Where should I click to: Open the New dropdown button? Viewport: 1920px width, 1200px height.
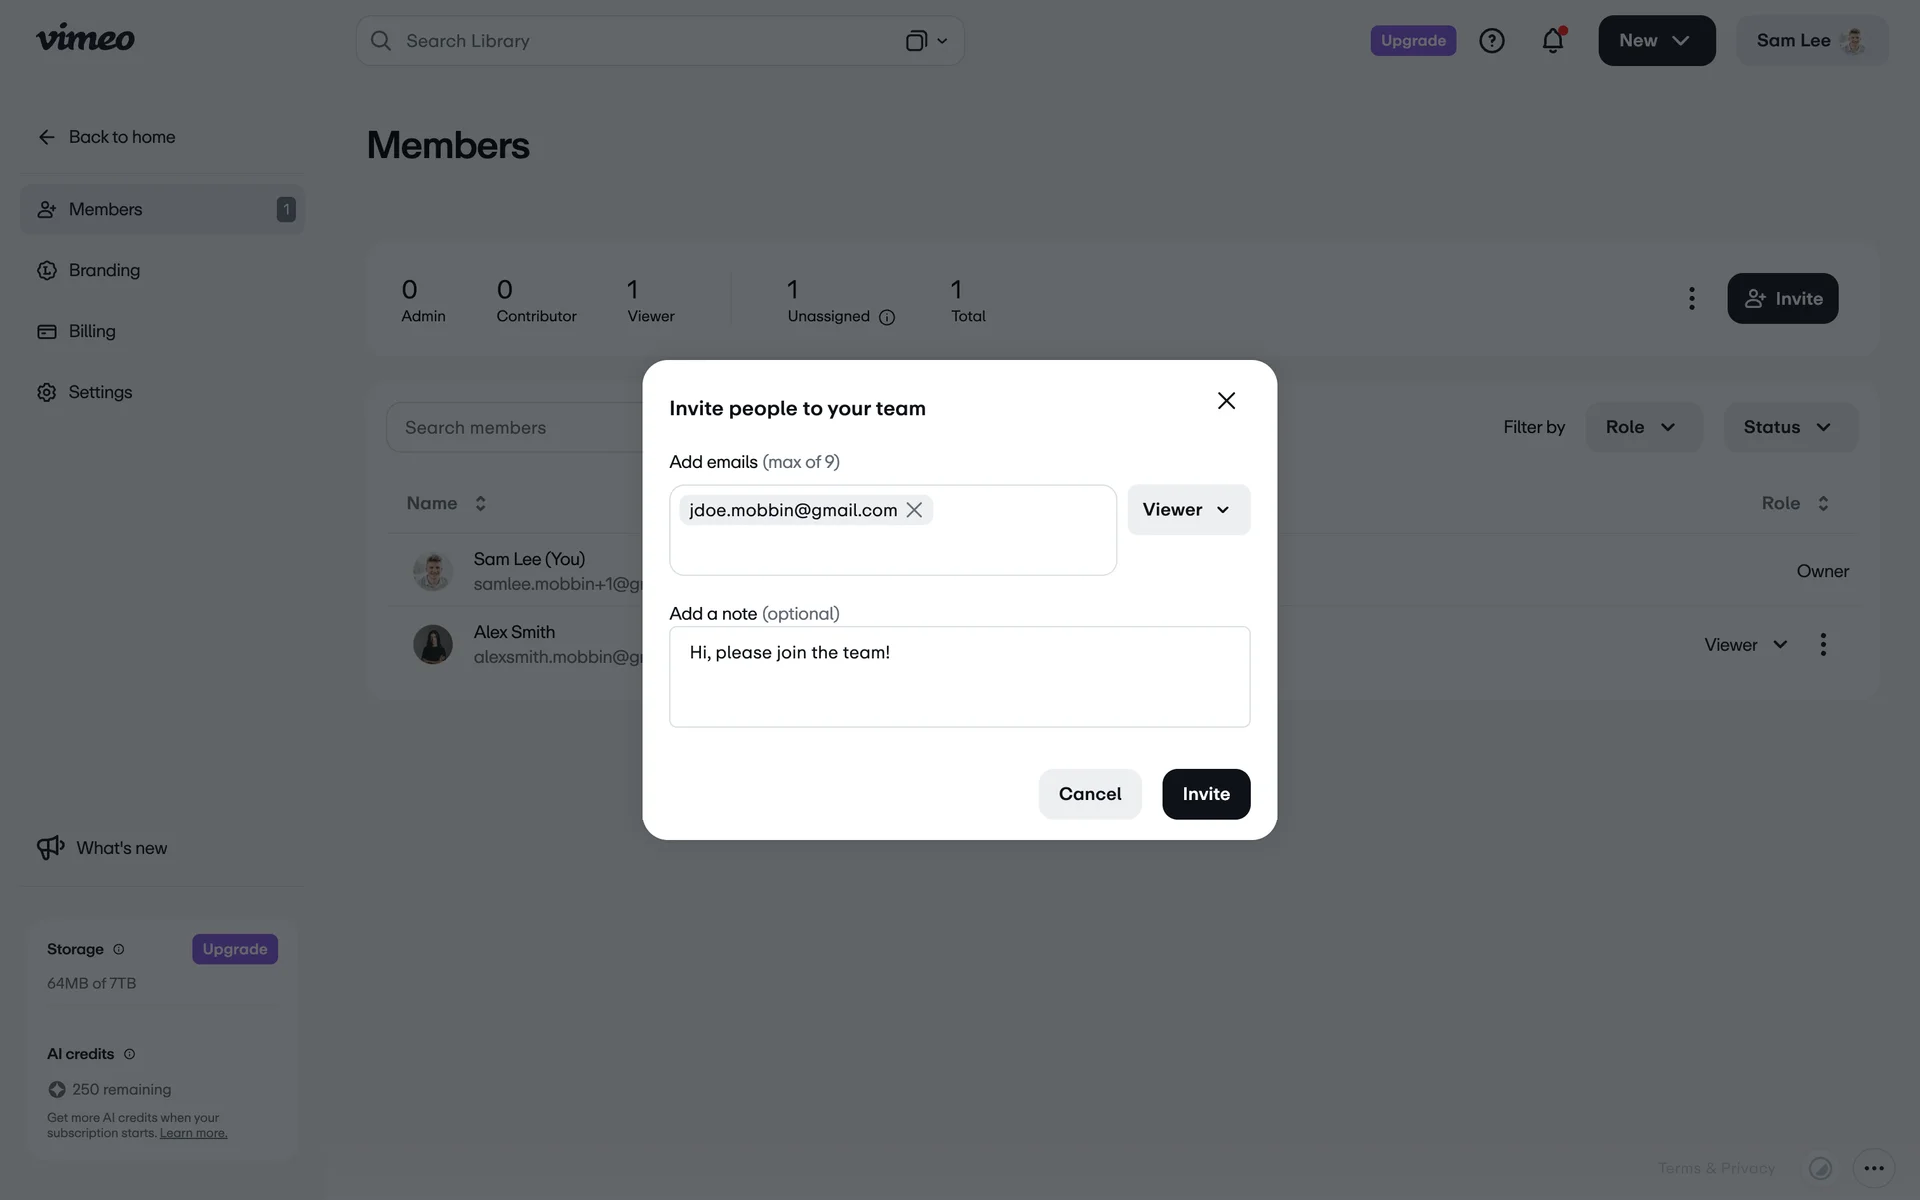coord(1656,41)
